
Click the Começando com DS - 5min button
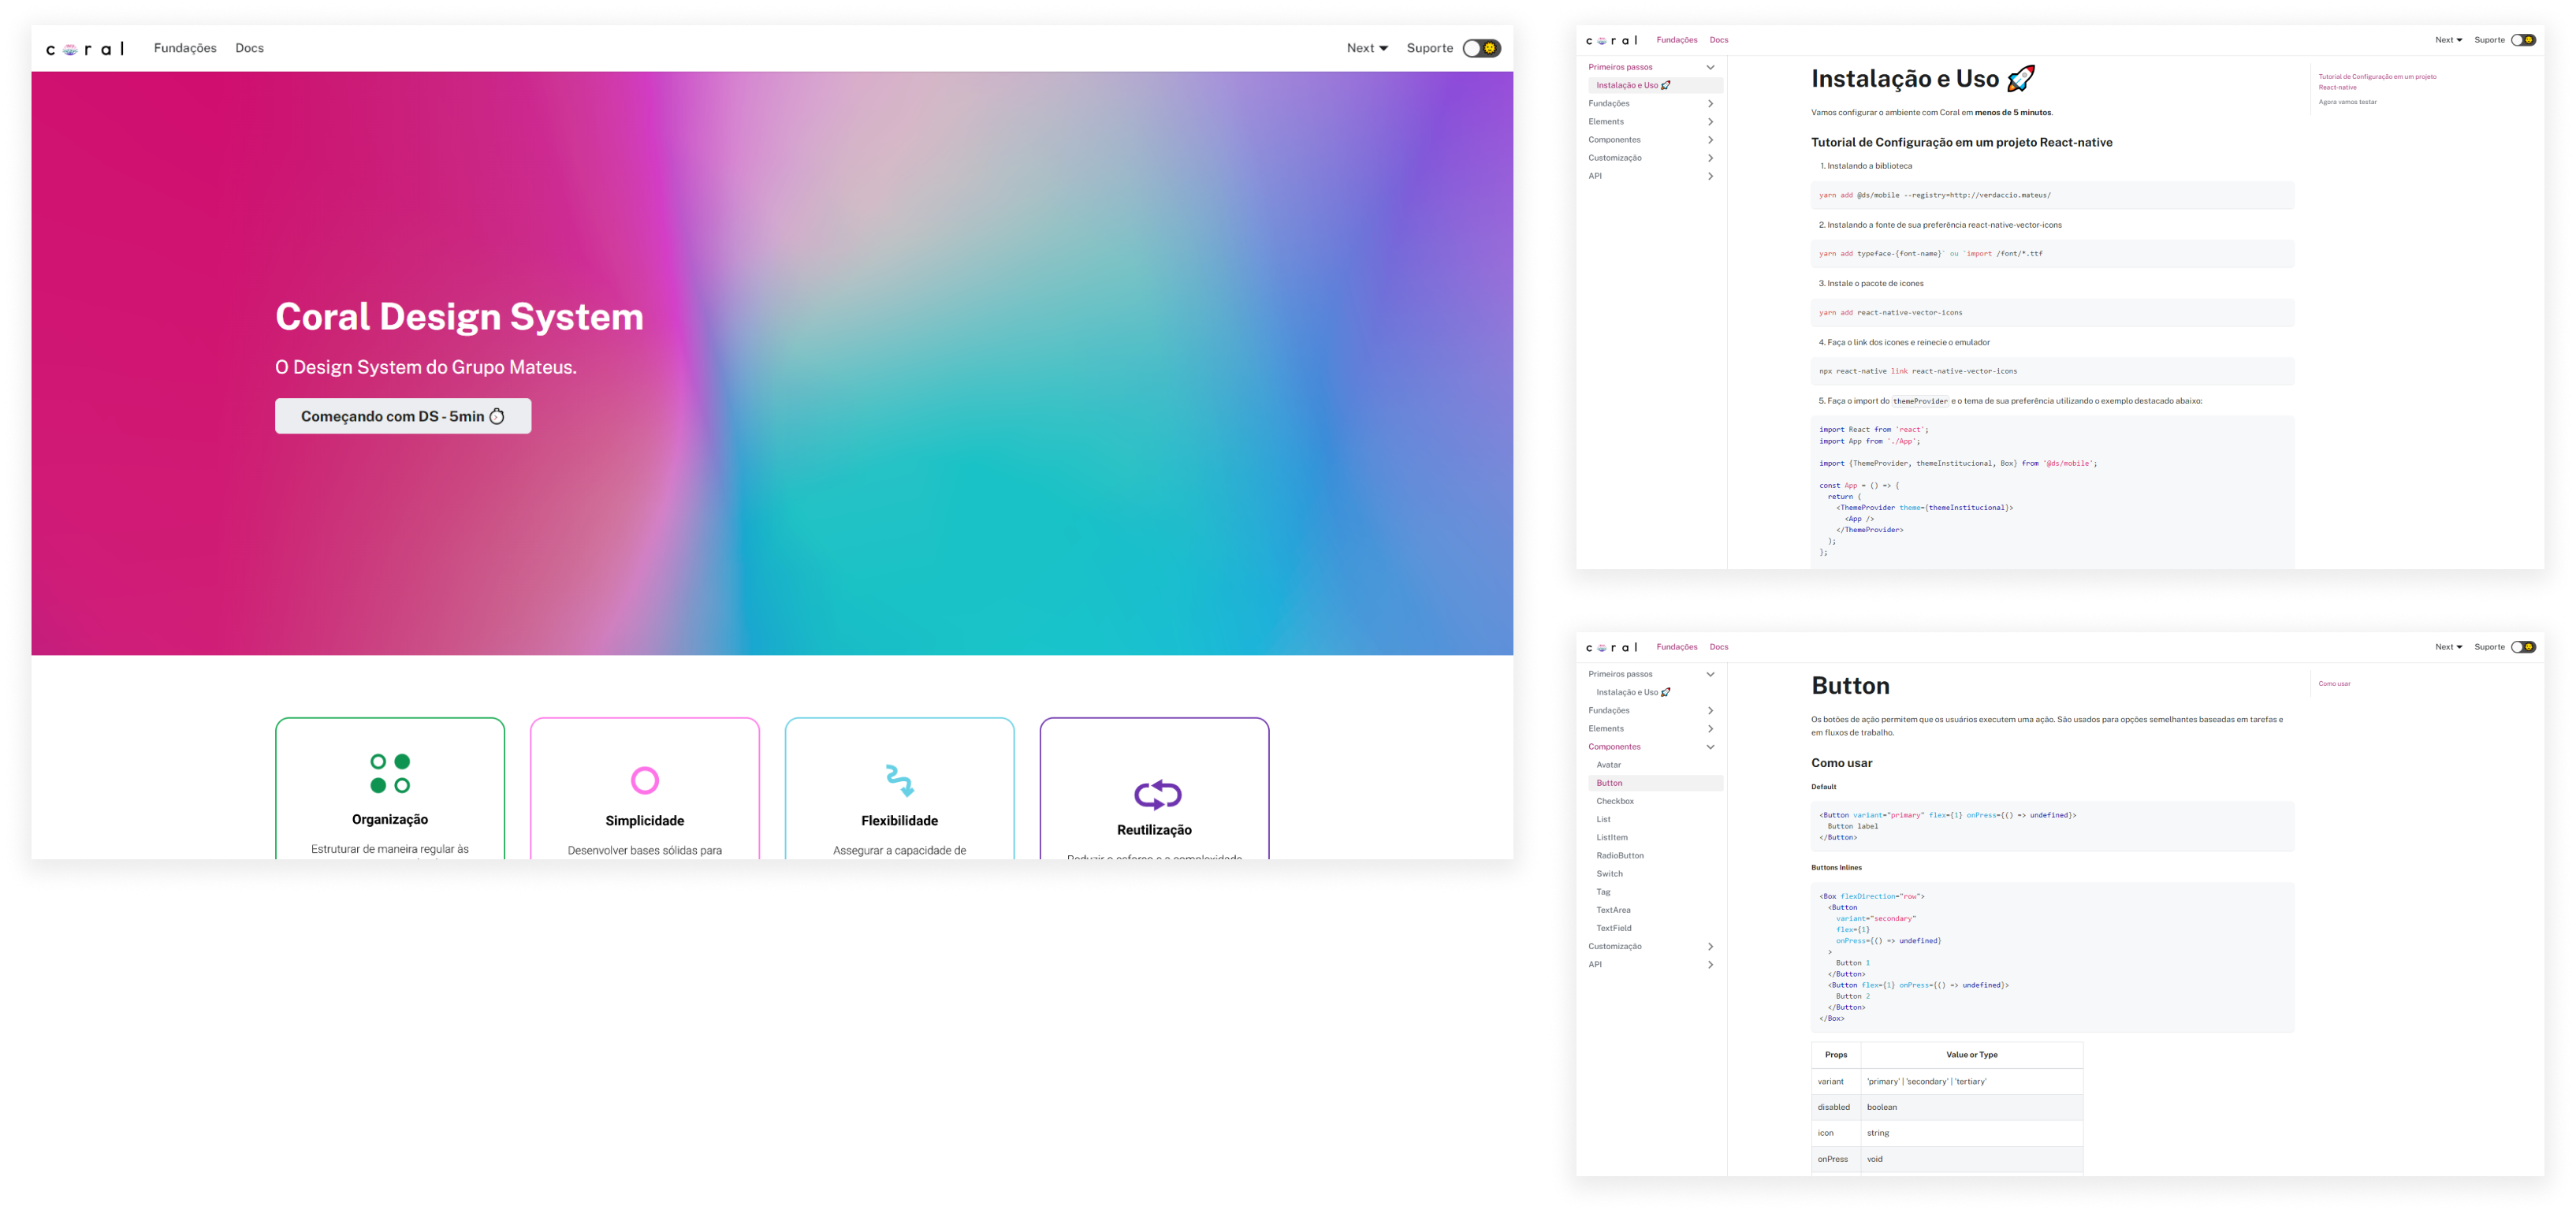point(403,416)
